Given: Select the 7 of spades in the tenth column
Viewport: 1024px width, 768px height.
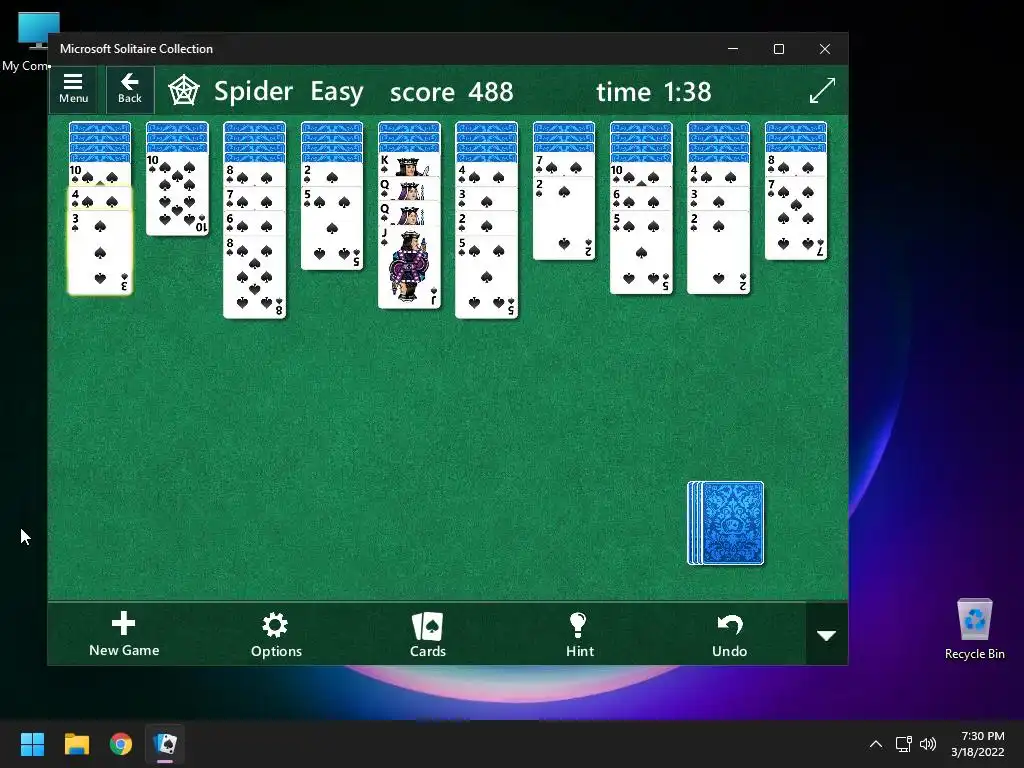Looking at the screenshot, I should pyautogui.click(x=795, y=218).
